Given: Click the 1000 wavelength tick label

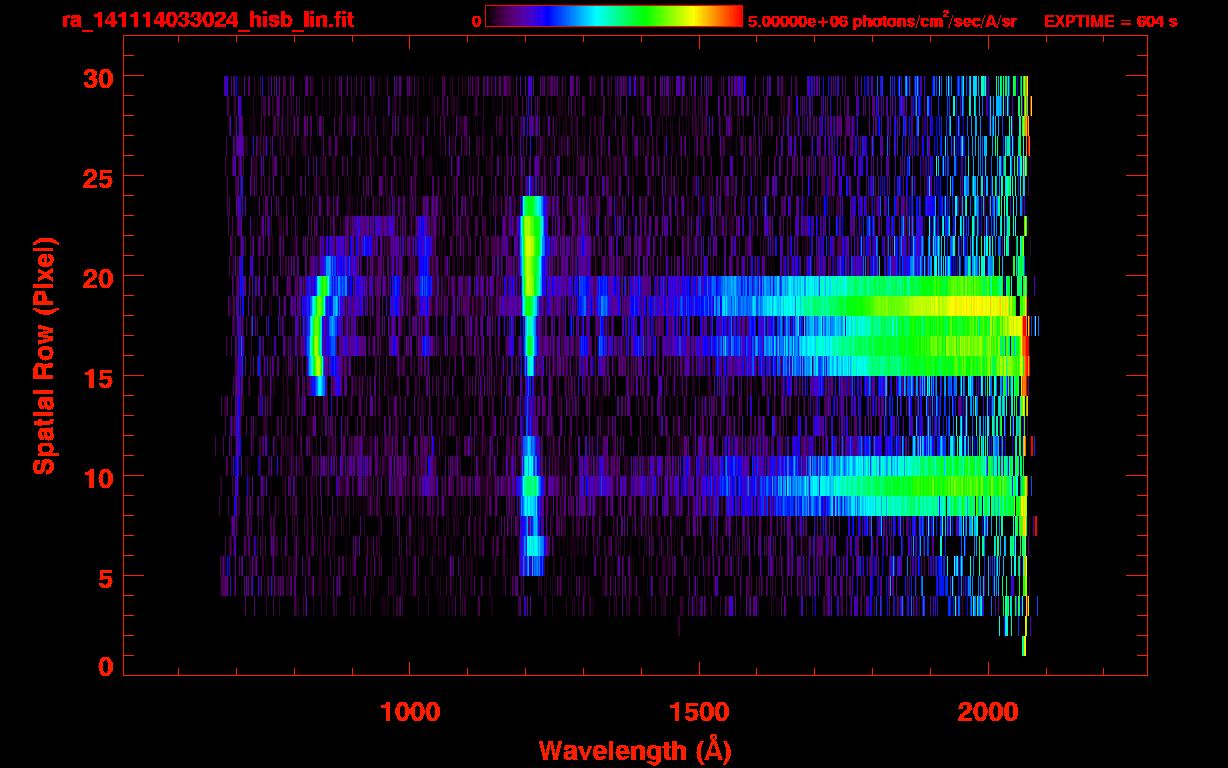Looking at the screenshot, I should 410,711.
